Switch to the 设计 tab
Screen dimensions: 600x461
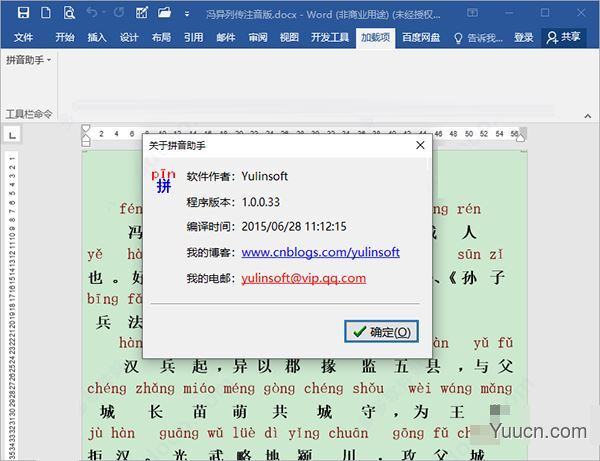pos(129,37)
